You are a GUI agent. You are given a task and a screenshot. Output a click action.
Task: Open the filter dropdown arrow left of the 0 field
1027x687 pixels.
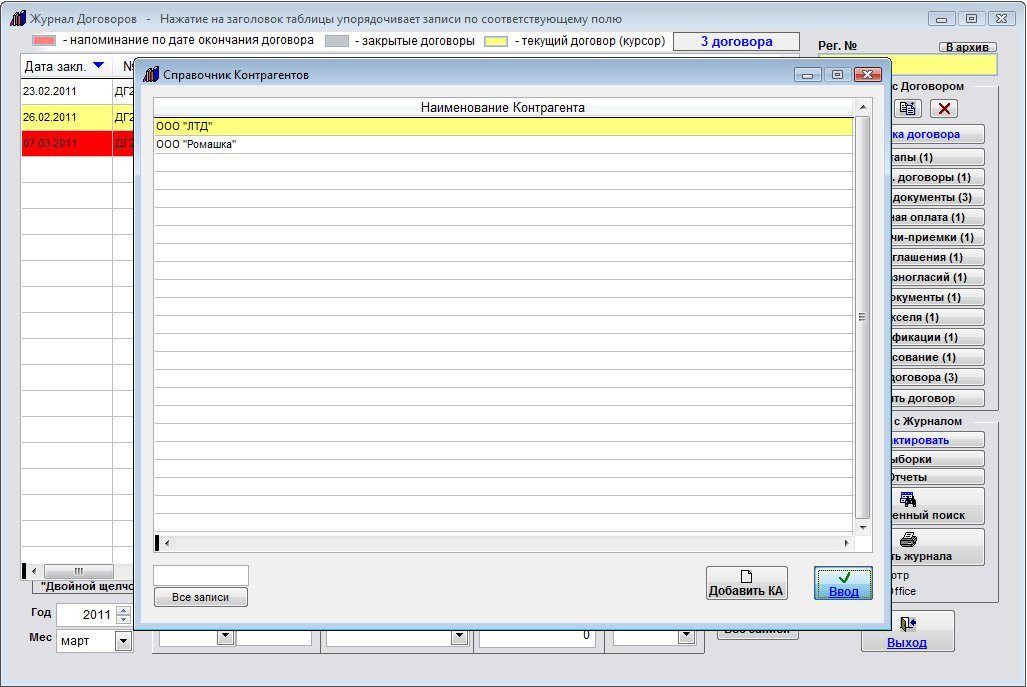pos(458,636)
